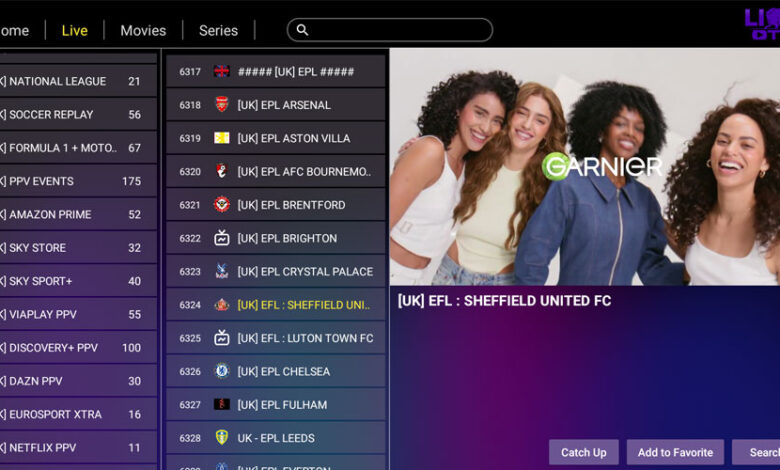780x470 pixels.
Task: Click Add to Favorite button
Action: pyautogui.click(x=675, y=452)
